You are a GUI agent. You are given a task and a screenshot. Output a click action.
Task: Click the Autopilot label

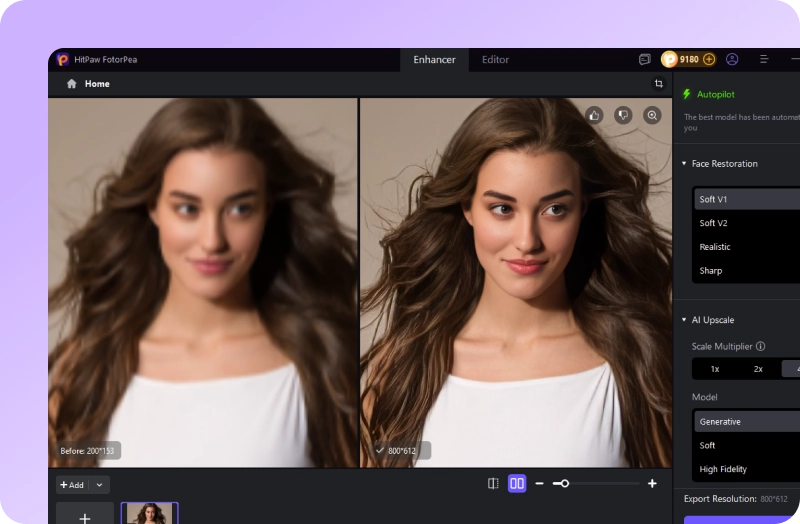(715, 94)
